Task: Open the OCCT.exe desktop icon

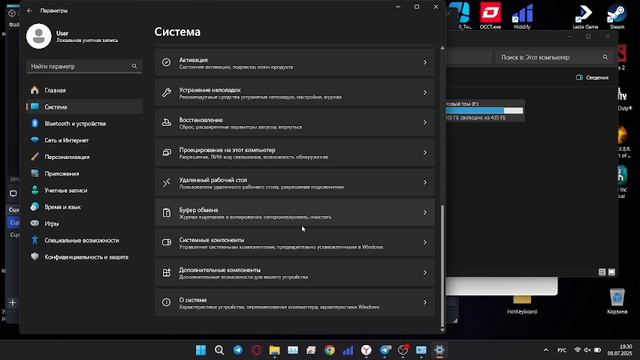Action: [490, 16]
